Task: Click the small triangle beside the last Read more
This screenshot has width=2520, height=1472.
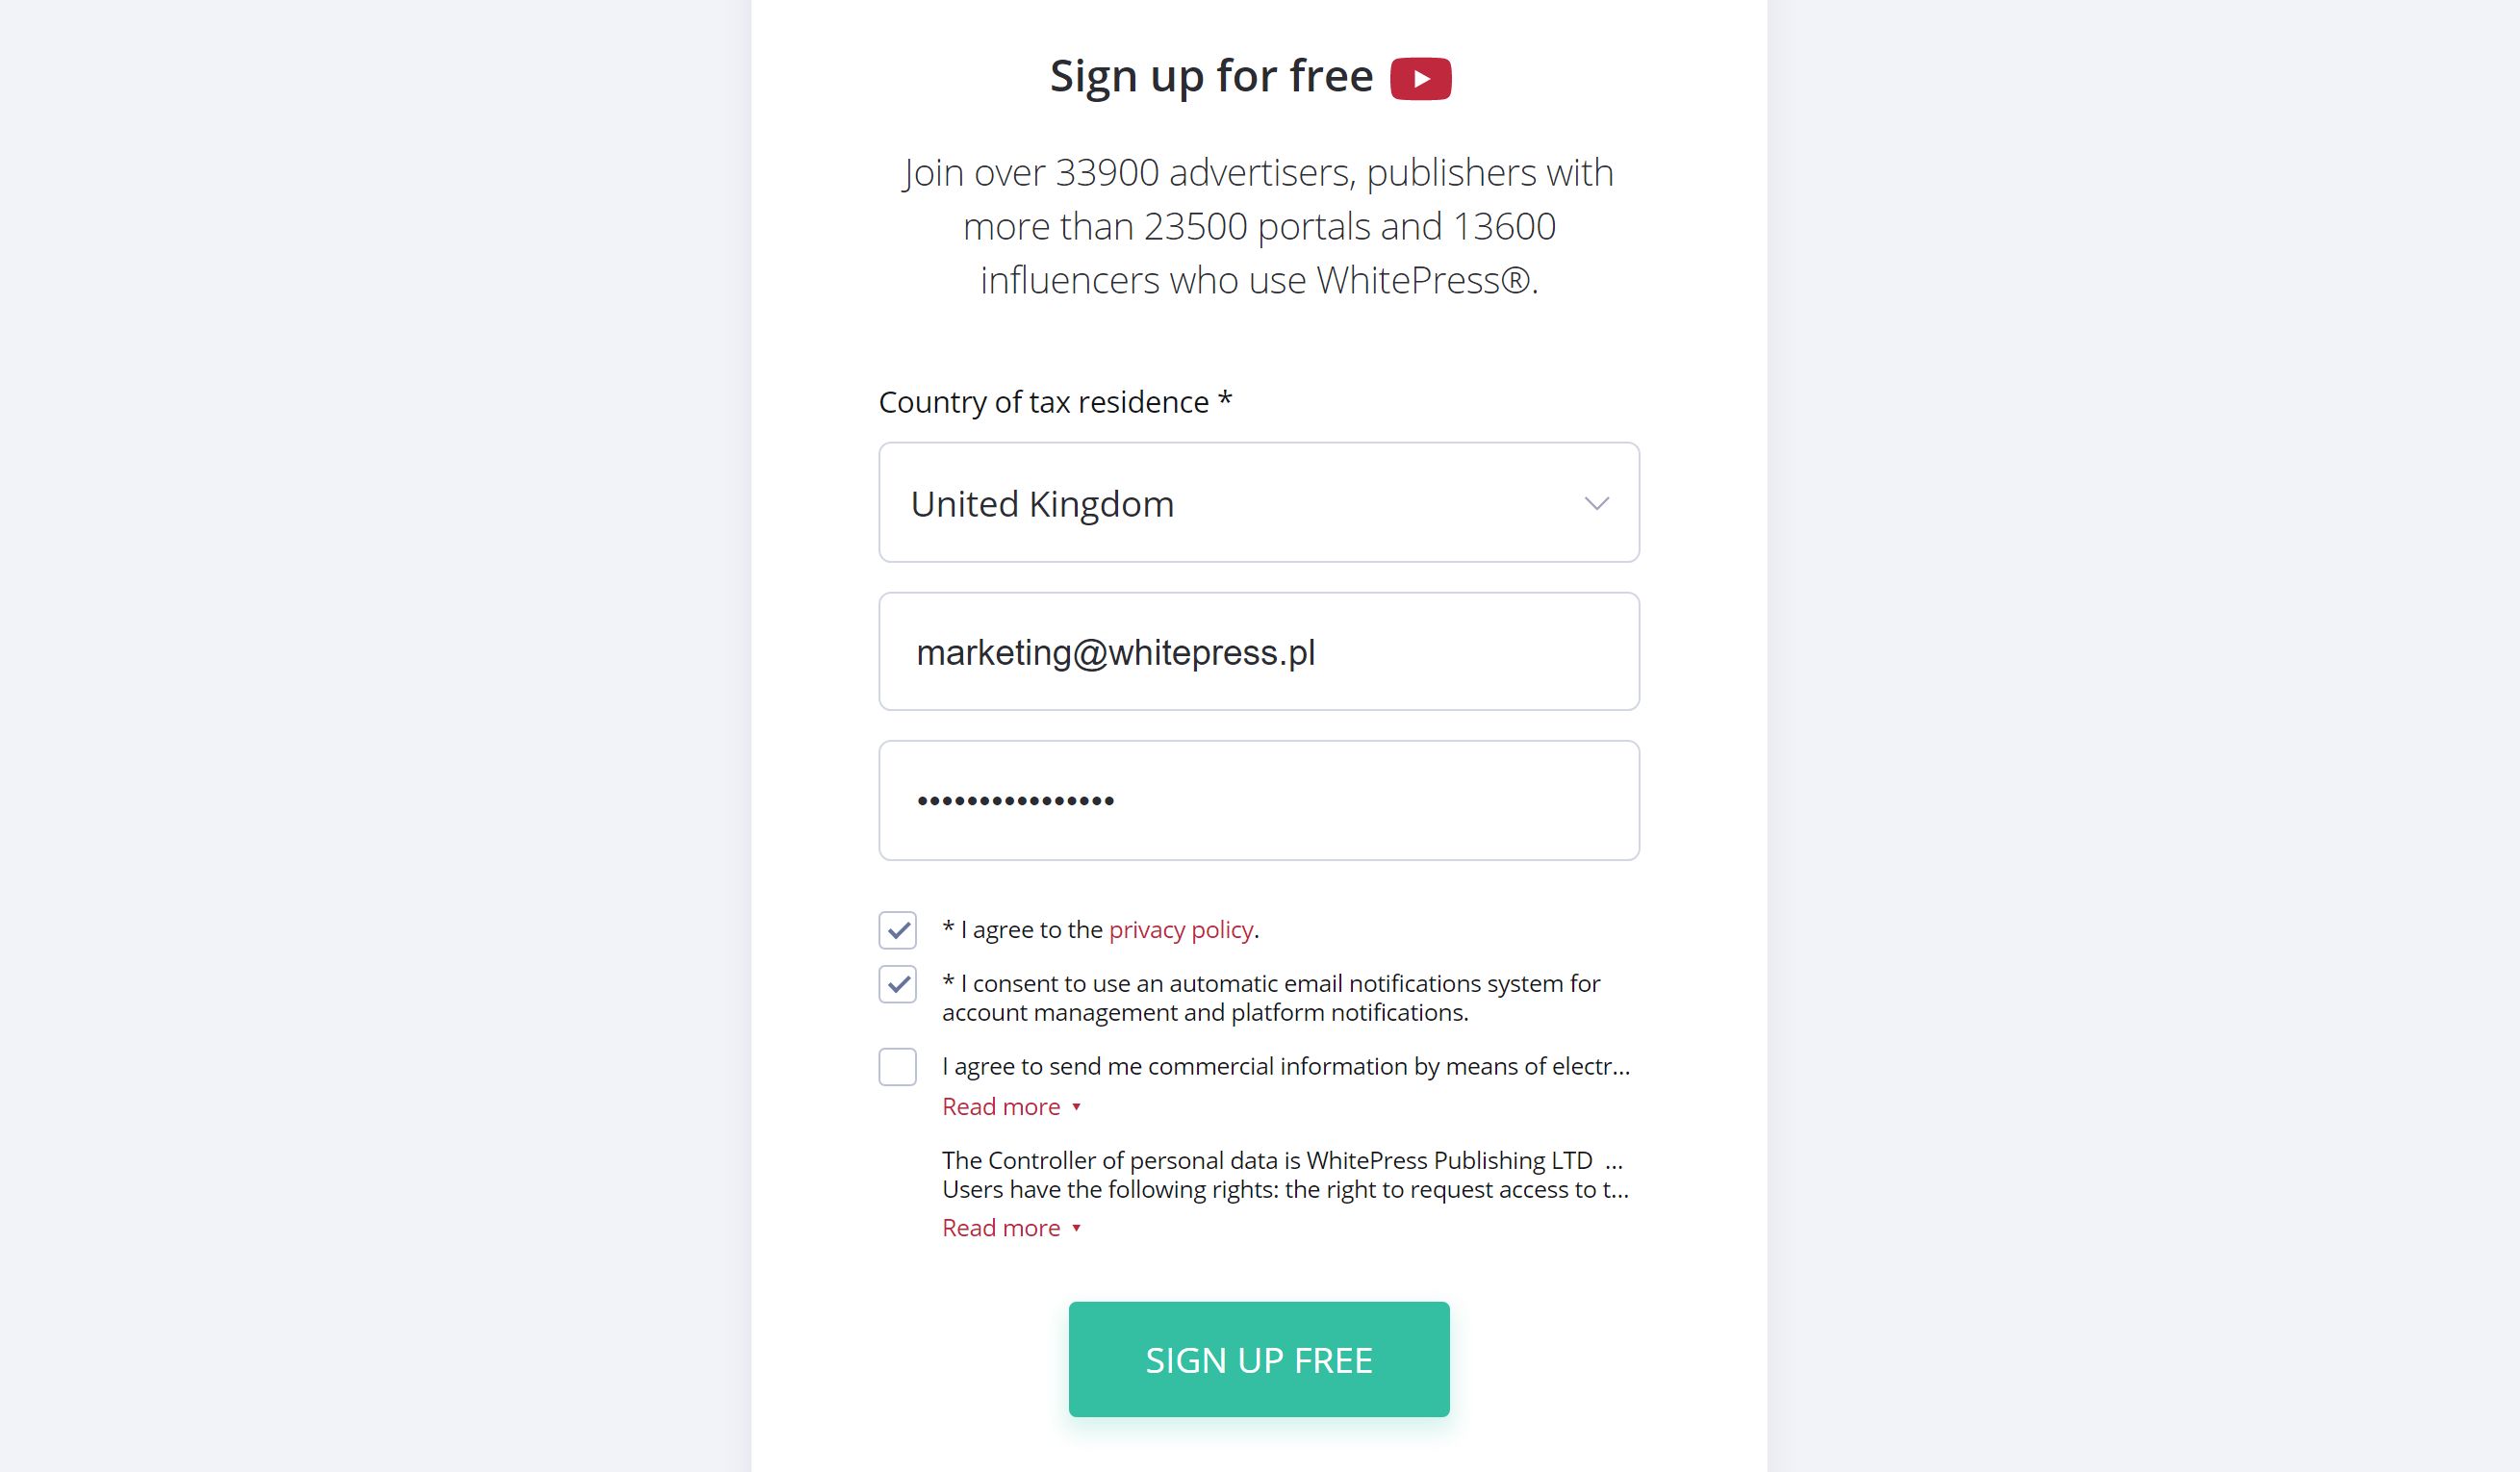Action: click(x=1076, y=1228)
